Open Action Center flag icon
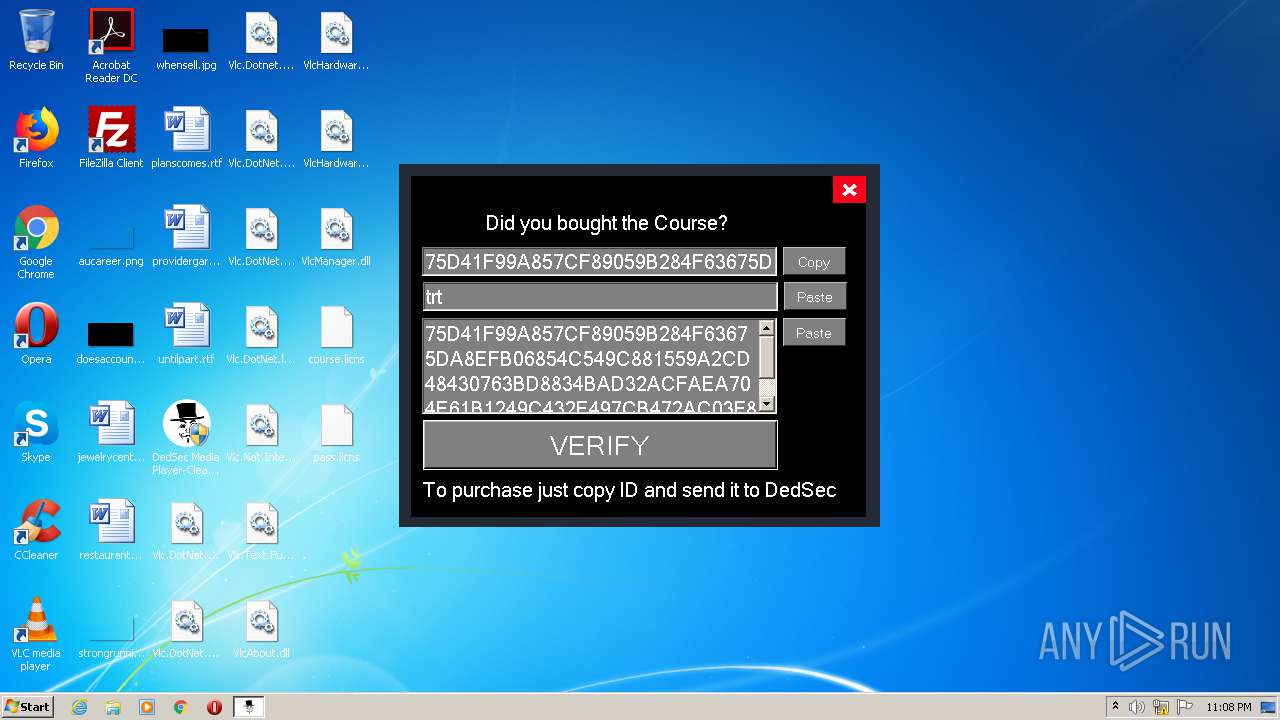 [x=1185, y=707]
